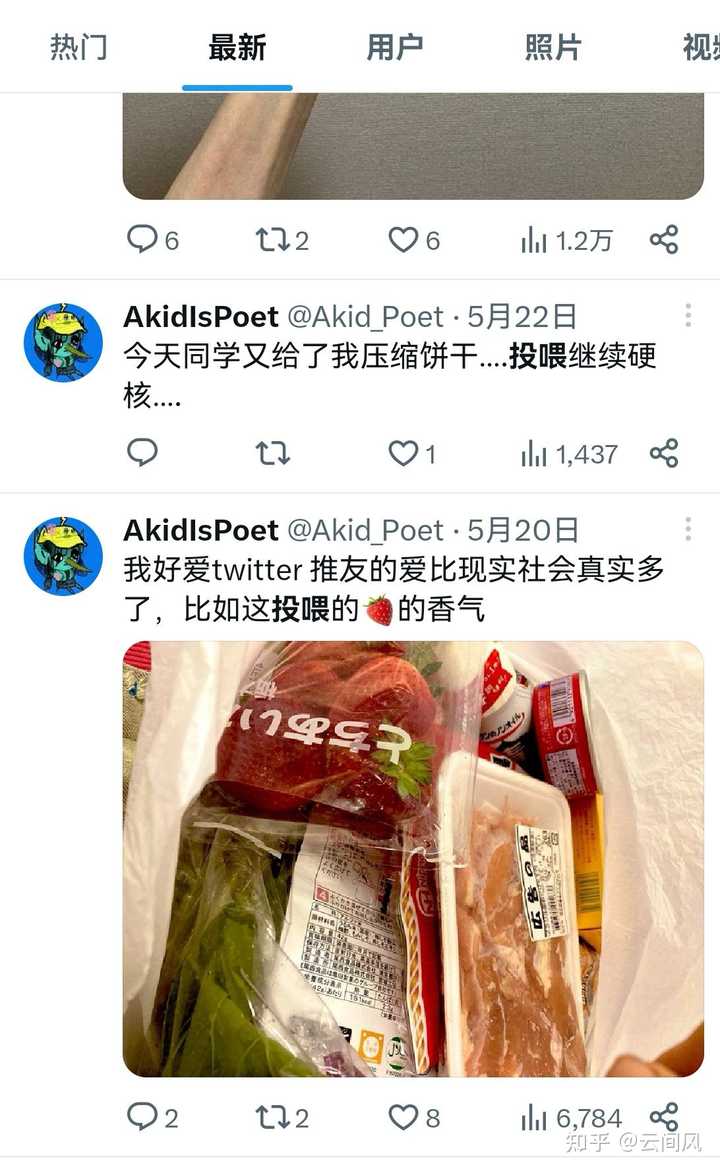Open more options for May 20 tweet
720x1173 pixels.
coord(688,529)
